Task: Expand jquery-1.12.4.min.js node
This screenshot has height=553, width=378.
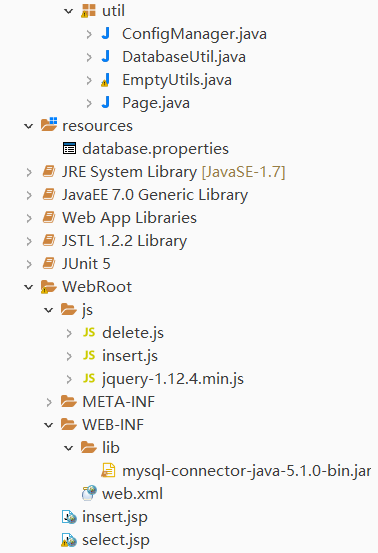Action: click(x=69, y=379)
